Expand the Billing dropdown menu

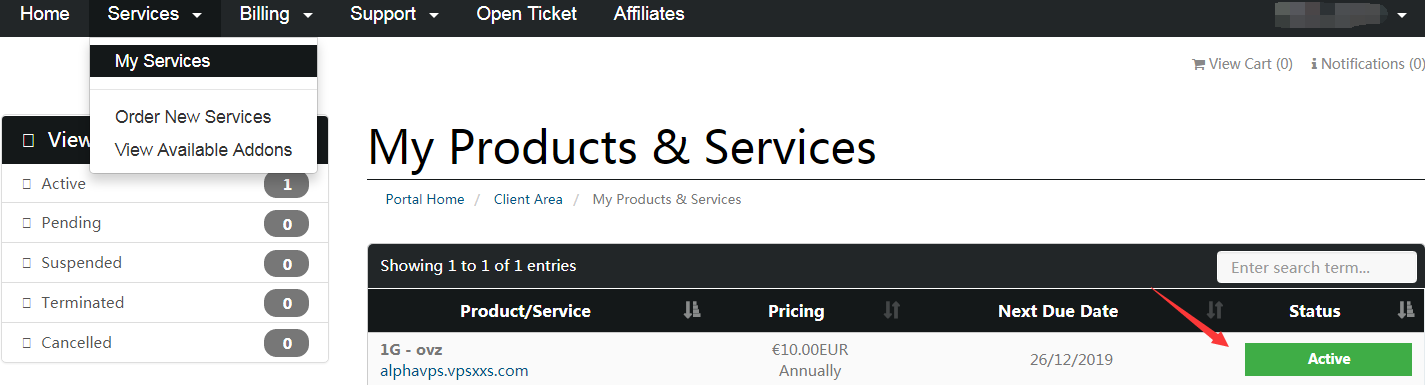tap(276, 14)
